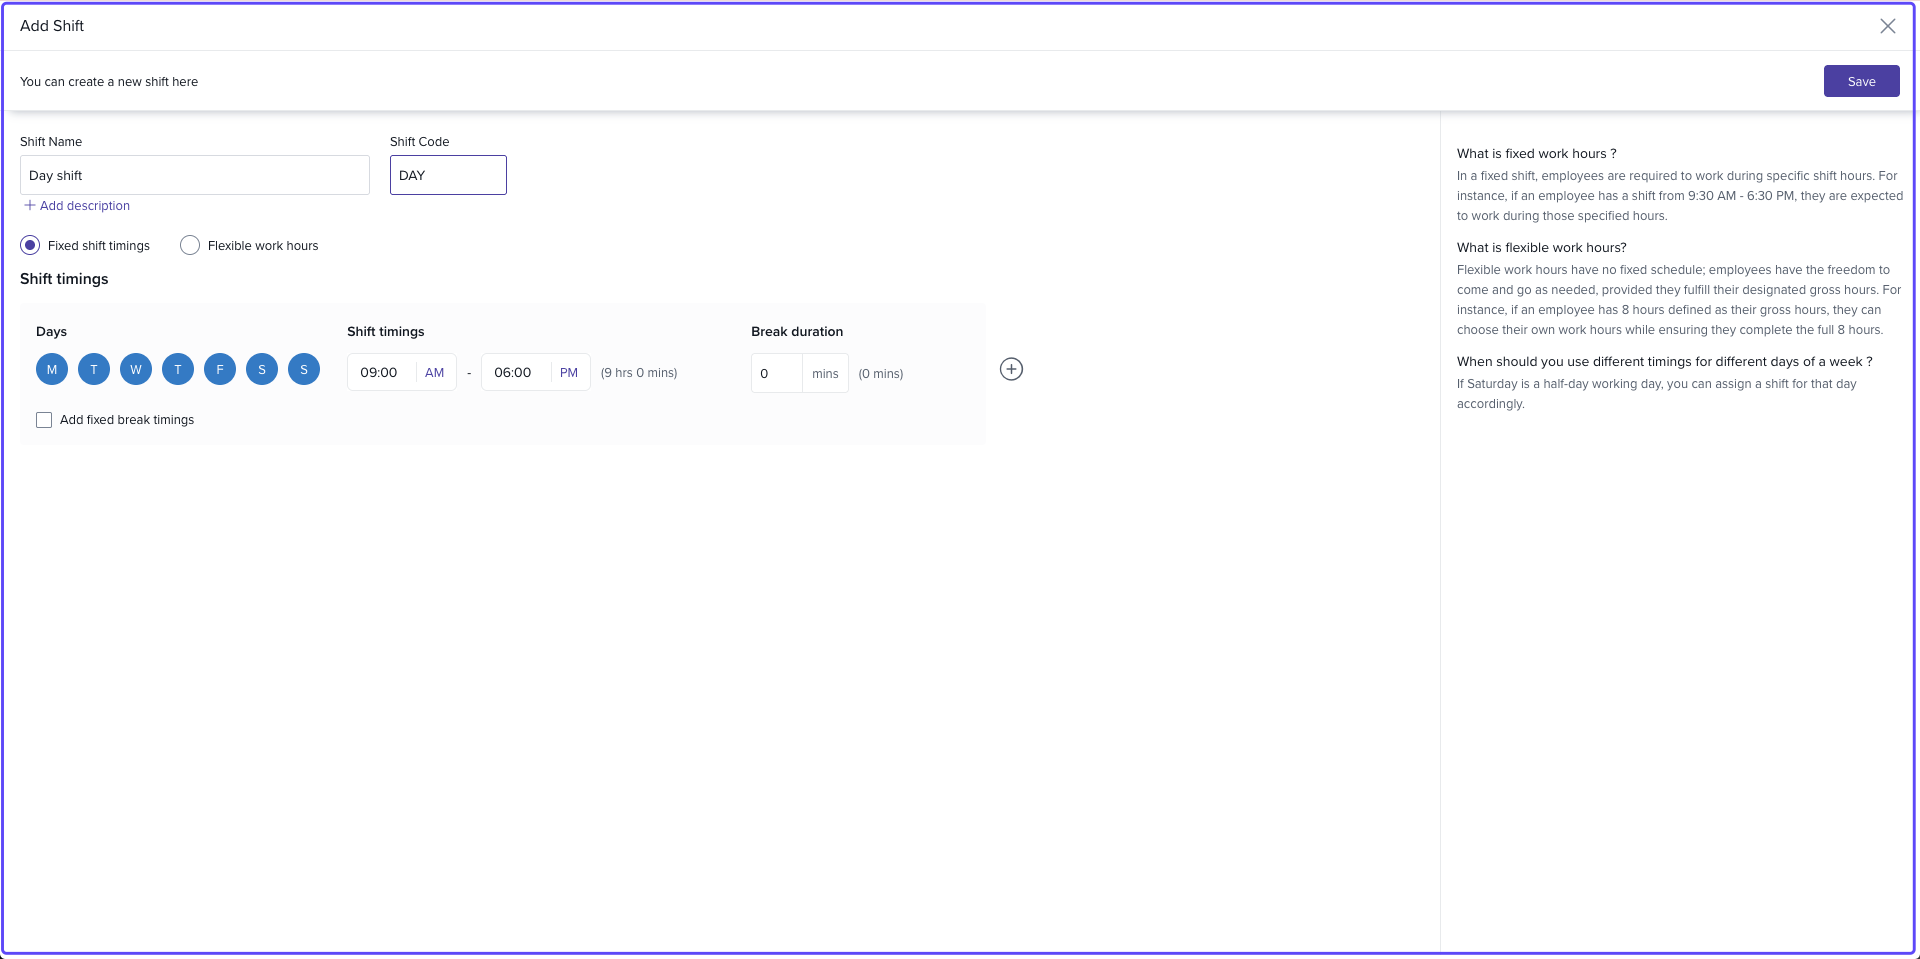Viewport: 1920px width, 959px height.
Task: Open the 06:00 end time field
Action: click(x=513, y=372)
